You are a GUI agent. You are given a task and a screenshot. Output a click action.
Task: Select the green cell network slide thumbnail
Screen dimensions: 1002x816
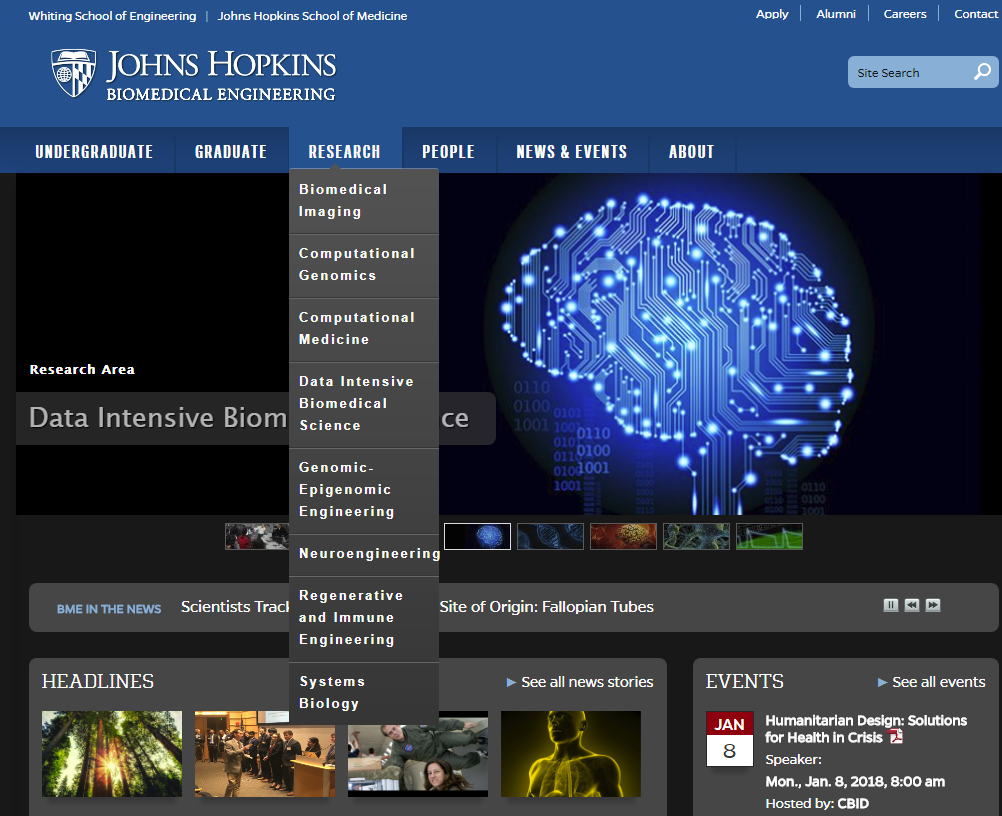click(x=696, y=536)
